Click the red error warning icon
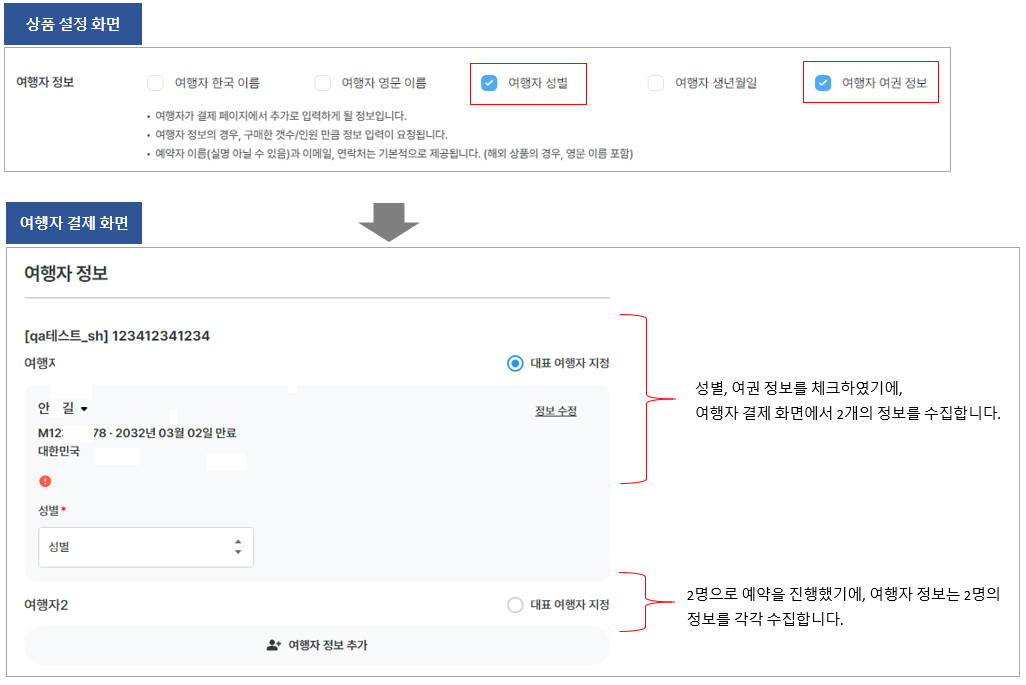The image size is (1026, 685). pos(45,481)
